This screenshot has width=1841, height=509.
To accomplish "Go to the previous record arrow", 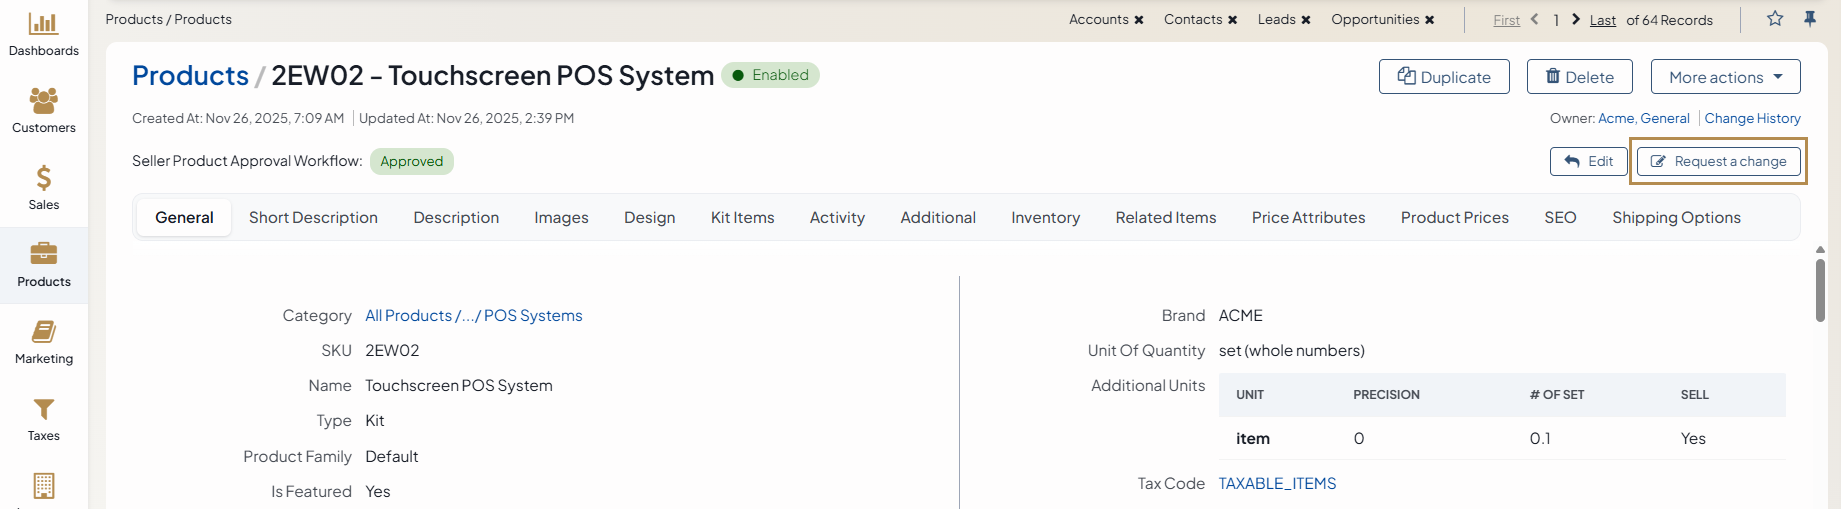I will tap(1535, 19).
